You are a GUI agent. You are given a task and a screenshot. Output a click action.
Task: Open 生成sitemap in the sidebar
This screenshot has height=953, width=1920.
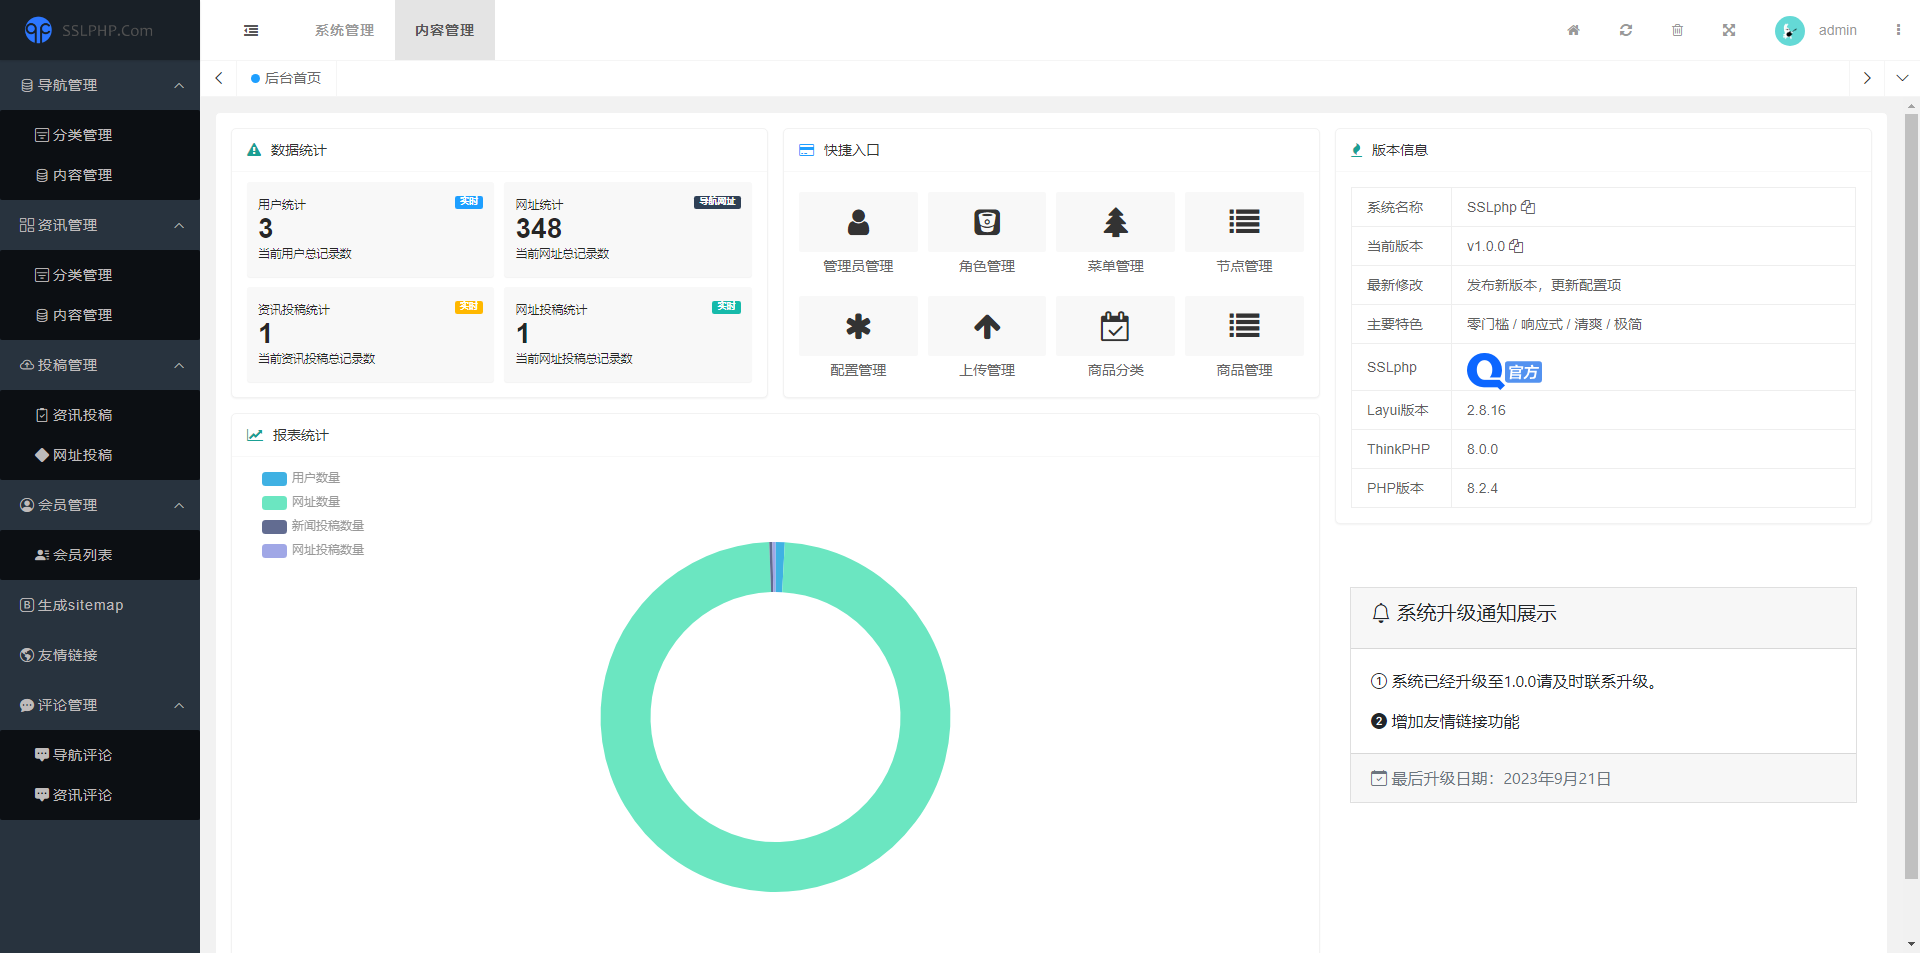tap(80, 605)
